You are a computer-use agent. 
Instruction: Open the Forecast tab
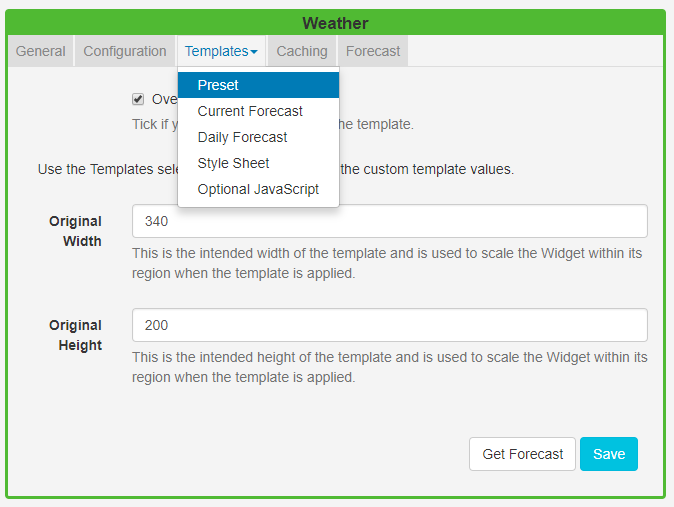373,51
